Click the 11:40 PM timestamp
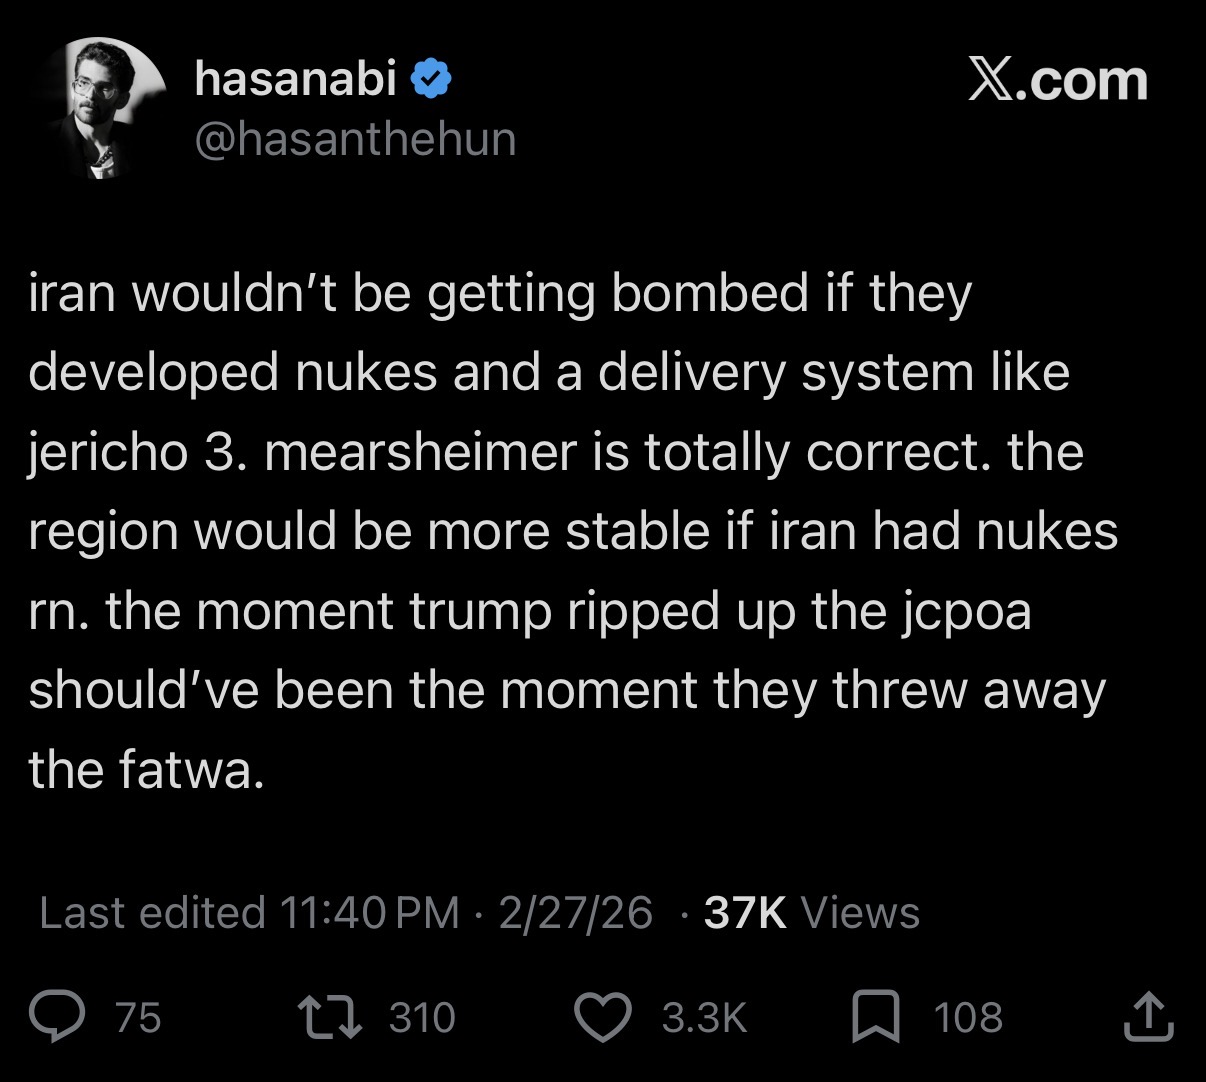Screen dimensions: 1206x1082 [x=369, y=913]
